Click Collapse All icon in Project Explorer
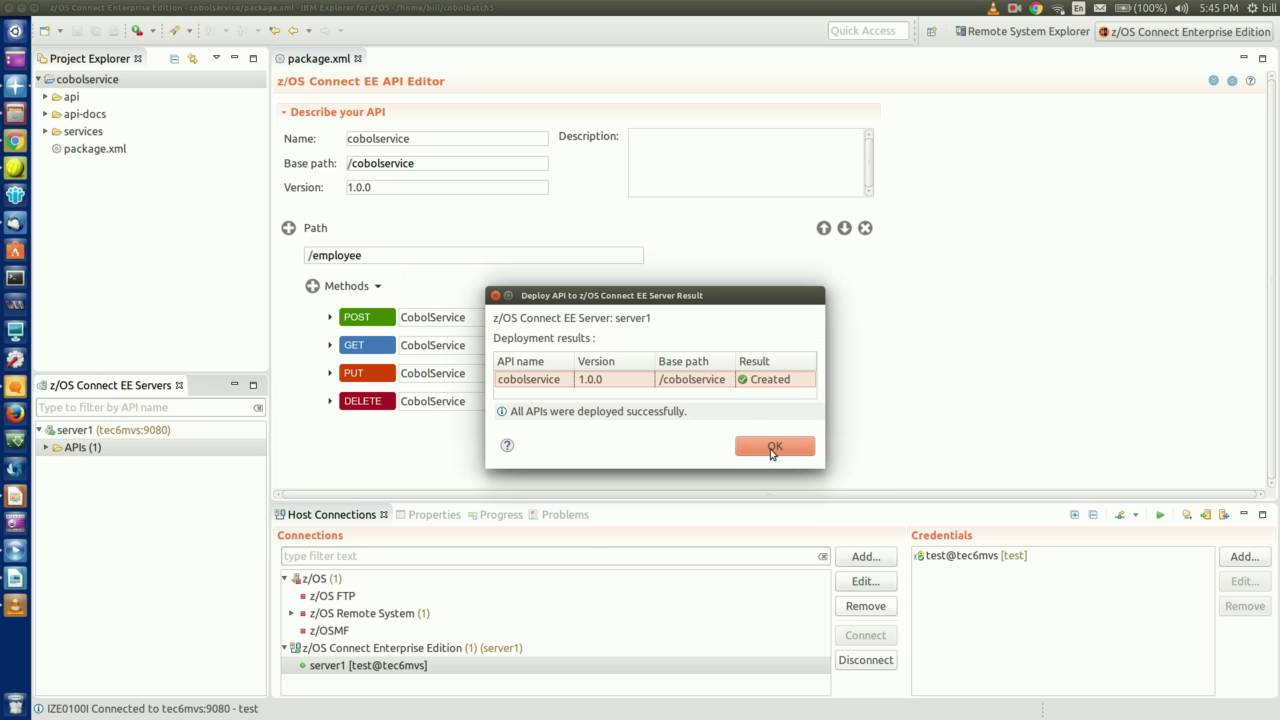 pos(174,59)
